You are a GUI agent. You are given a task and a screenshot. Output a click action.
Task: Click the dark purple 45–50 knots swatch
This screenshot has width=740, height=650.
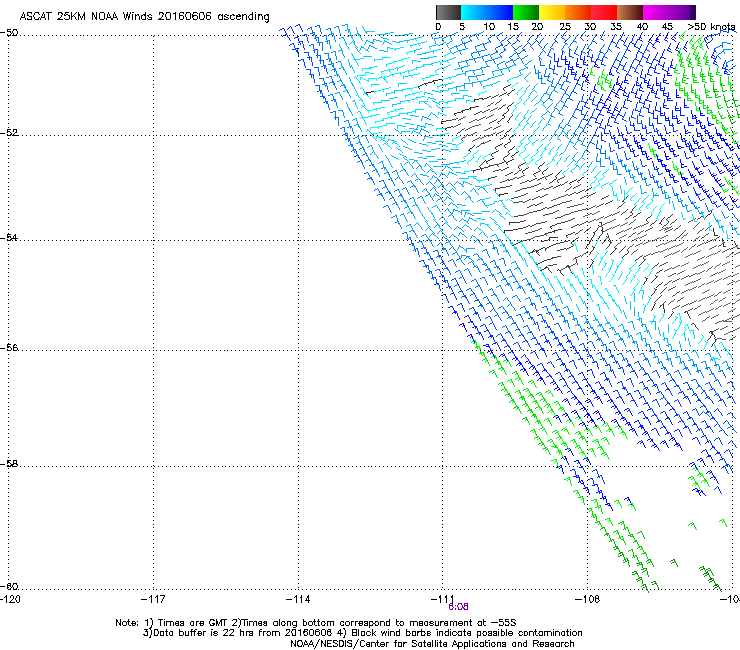tap(682, 12)
